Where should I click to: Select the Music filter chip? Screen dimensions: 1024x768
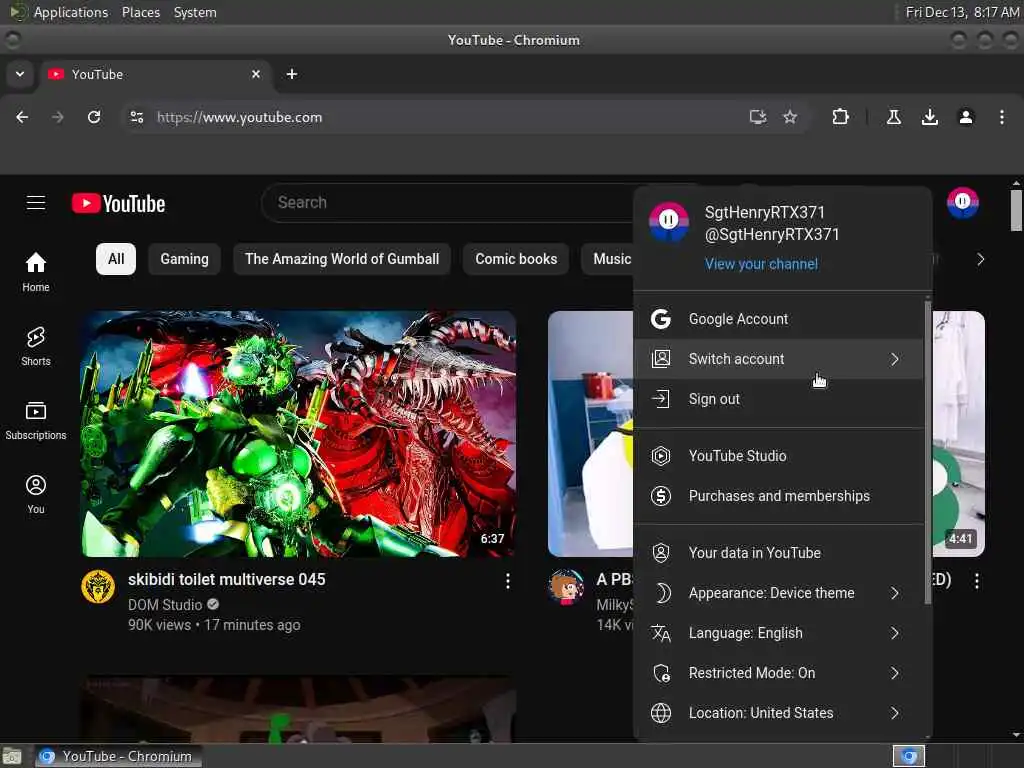coord(608,259)
